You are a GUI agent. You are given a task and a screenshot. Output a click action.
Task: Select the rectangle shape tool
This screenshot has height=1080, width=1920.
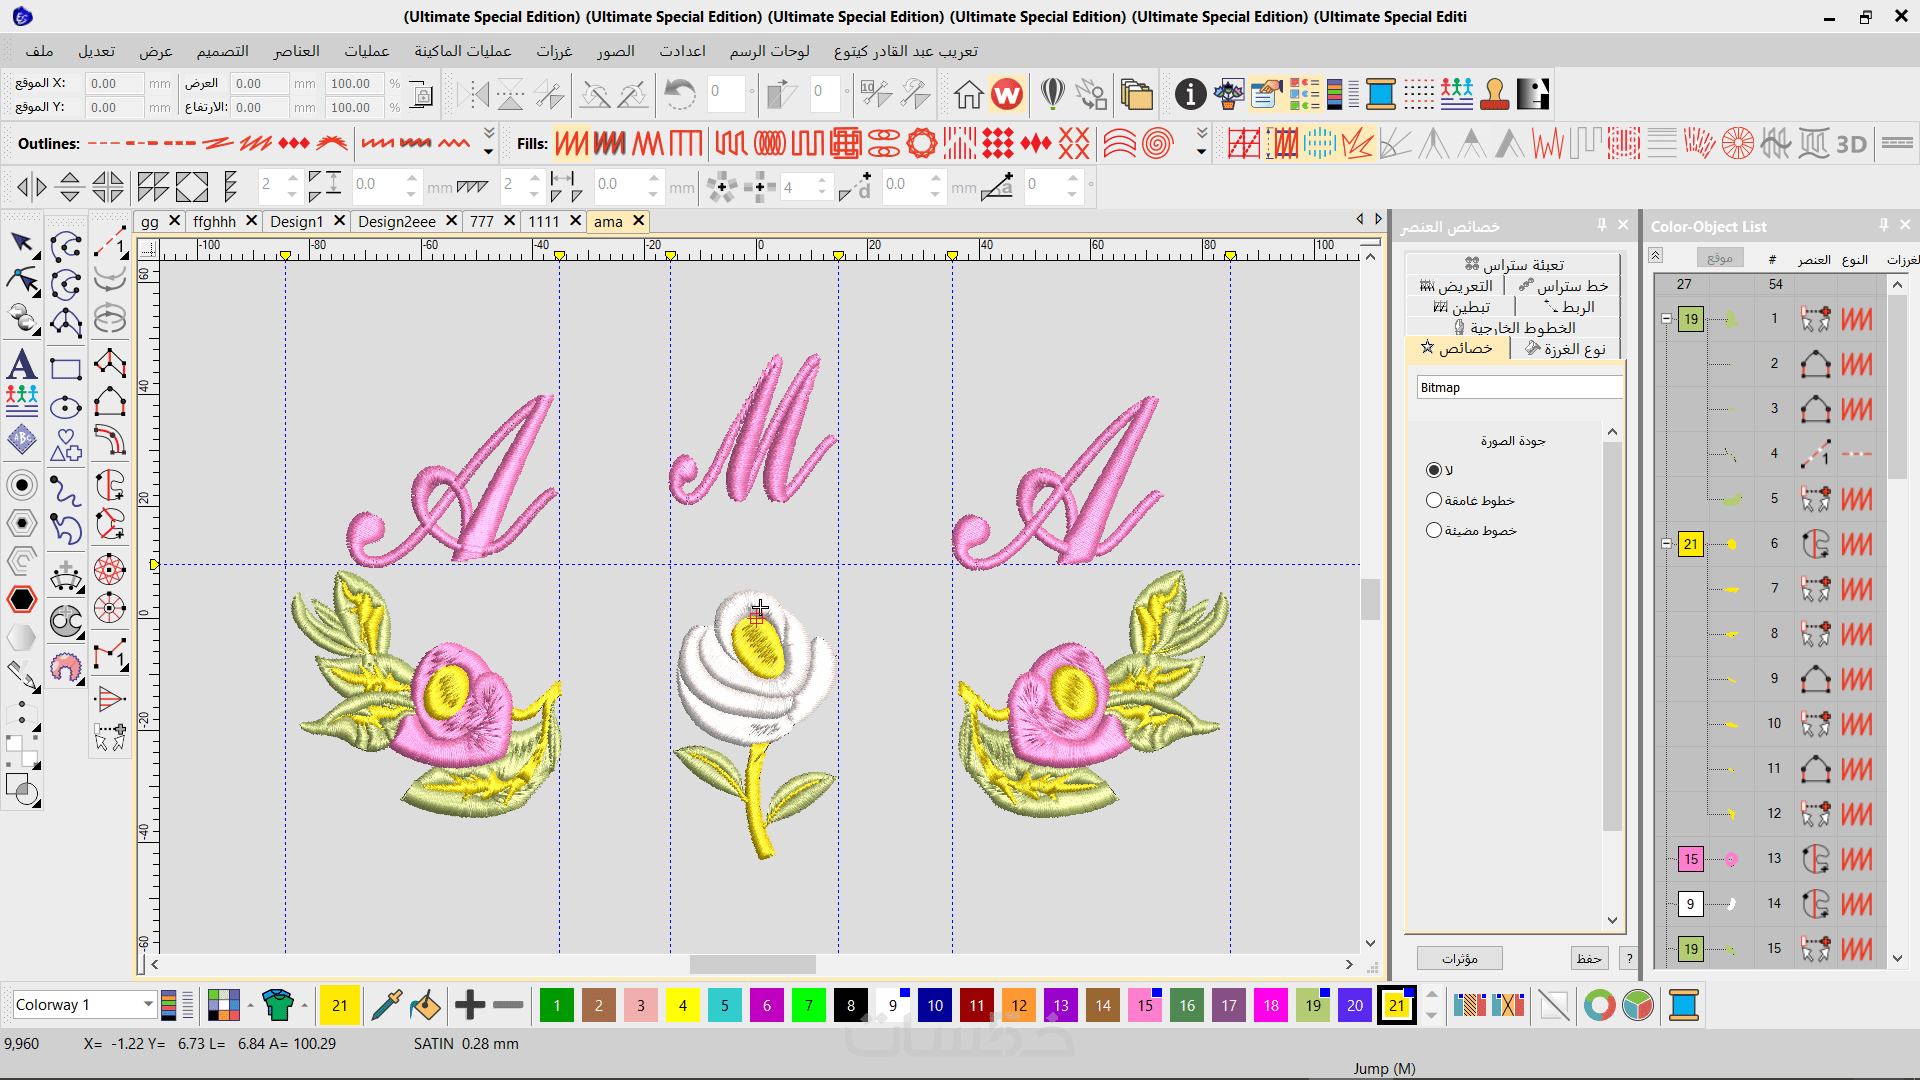tap(66, 369)
